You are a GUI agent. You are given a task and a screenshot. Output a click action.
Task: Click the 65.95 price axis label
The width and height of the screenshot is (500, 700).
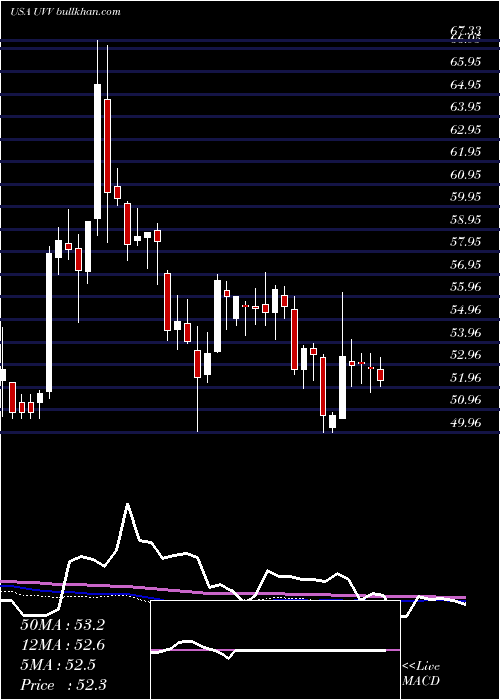pos(466,61)
